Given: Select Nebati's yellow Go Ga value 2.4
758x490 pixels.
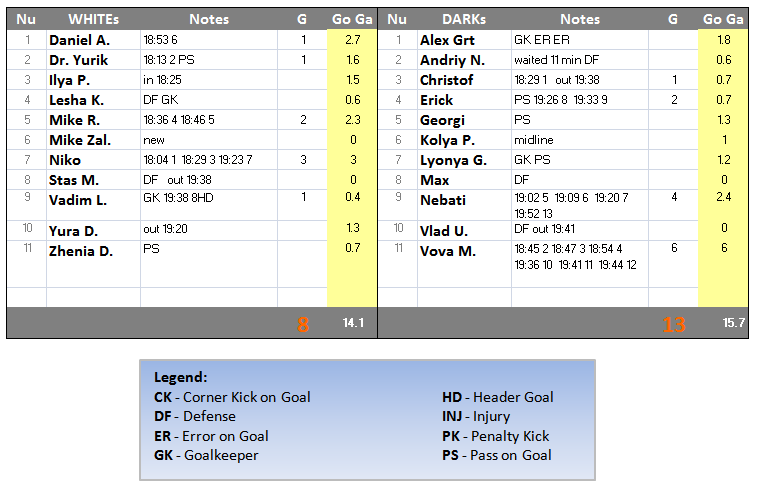Looking at the screenshot, I should (x=723, y=198).
